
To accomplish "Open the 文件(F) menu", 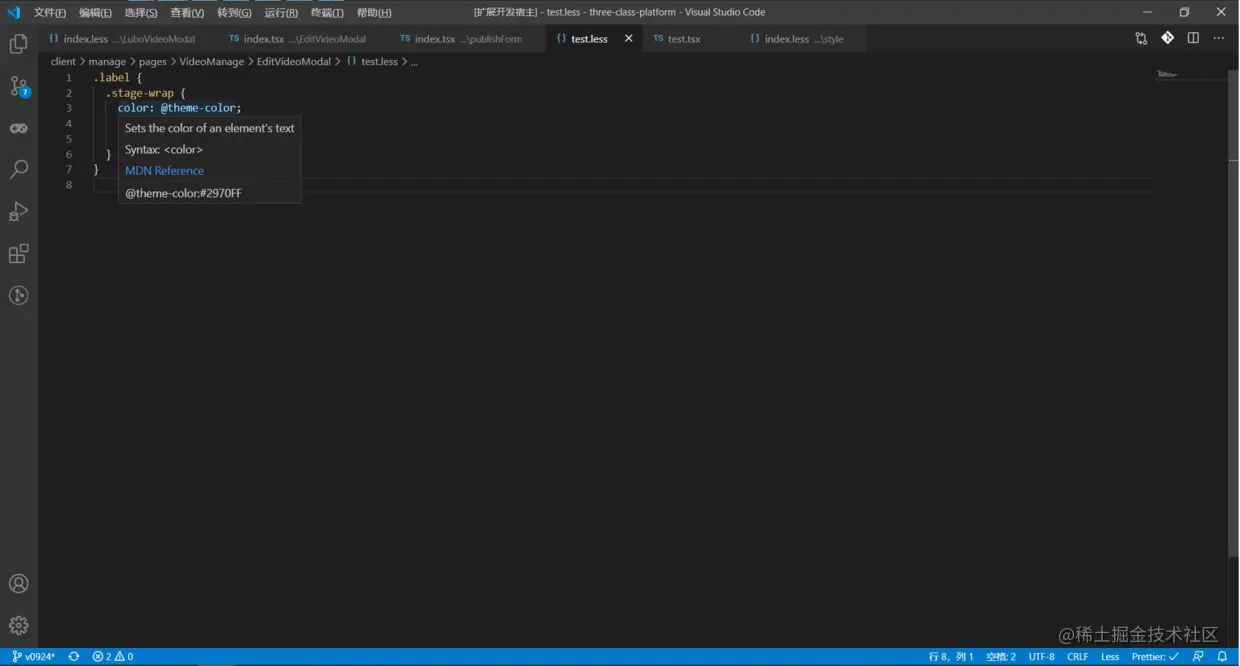I will (50, 12).
